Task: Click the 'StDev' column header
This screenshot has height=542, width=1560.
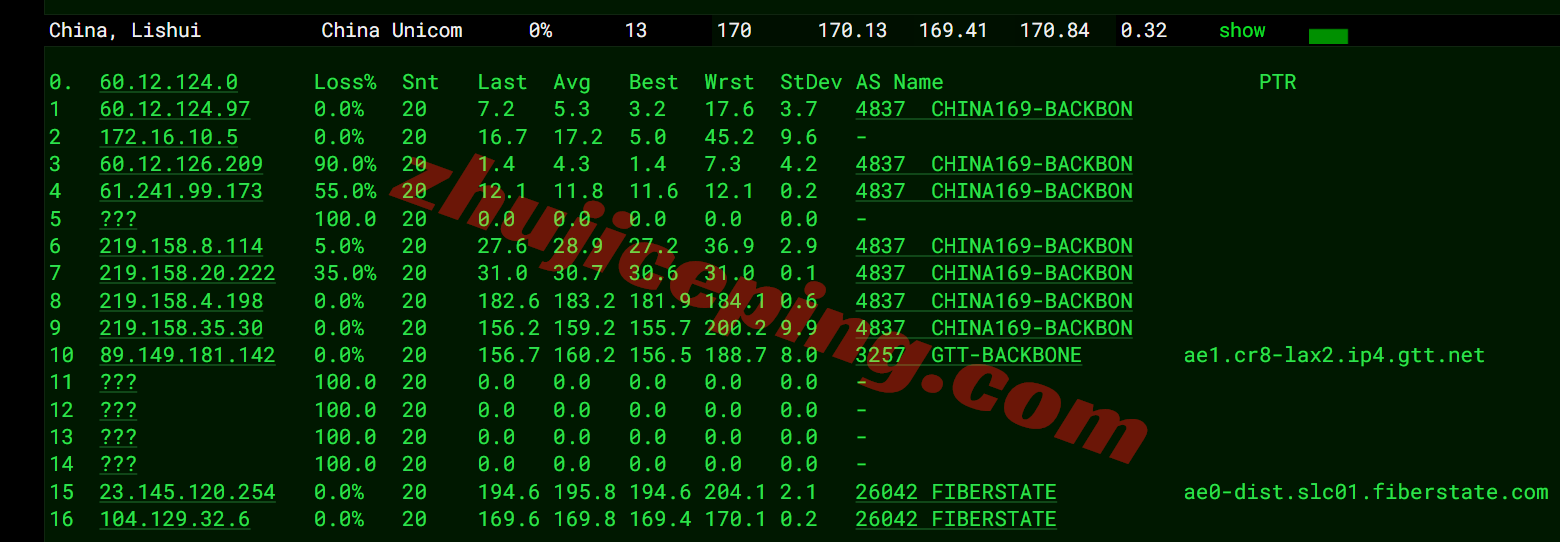Action: pos(811,82)
